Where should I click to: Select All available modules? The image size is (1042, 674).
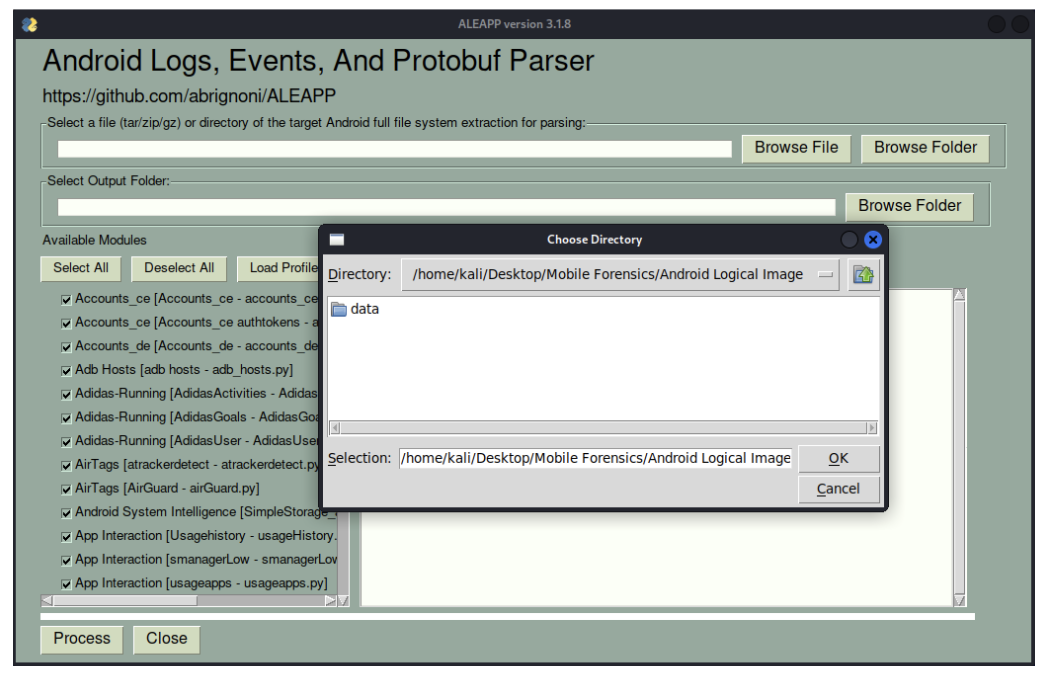click(x=80, y=268)
